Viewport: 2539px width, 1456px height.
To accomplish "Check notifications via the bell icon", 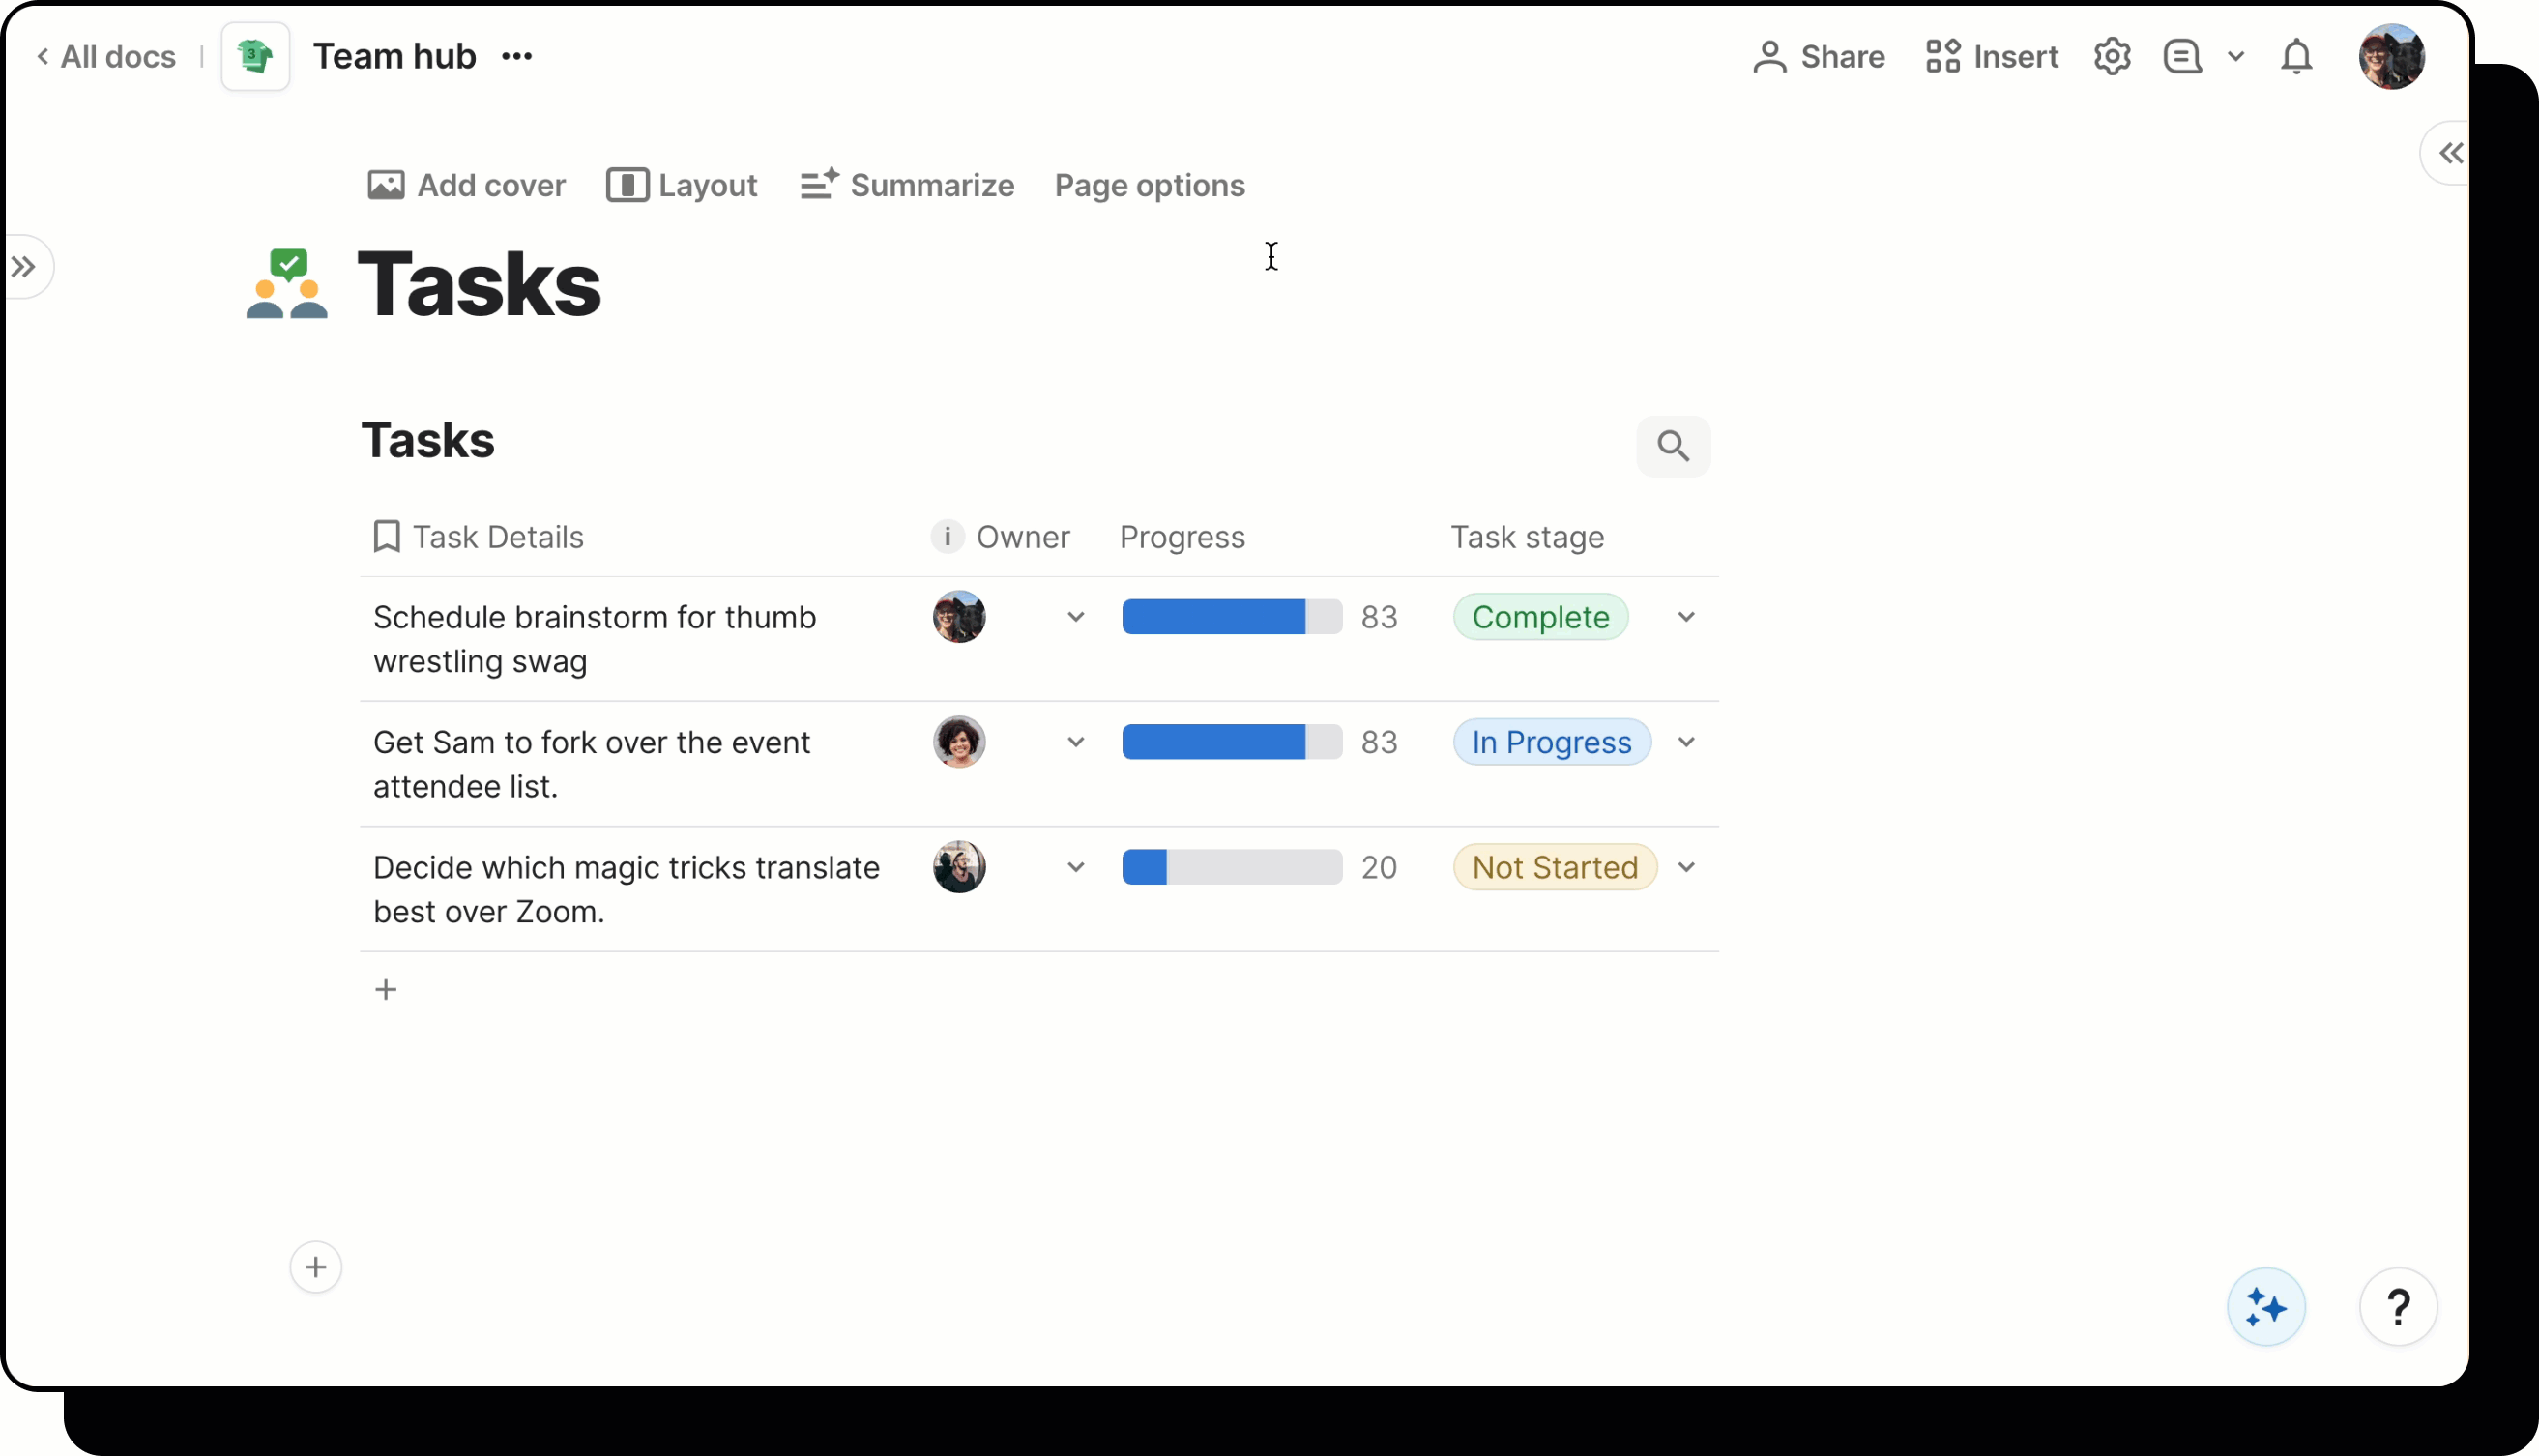I will pos(2296,57).
